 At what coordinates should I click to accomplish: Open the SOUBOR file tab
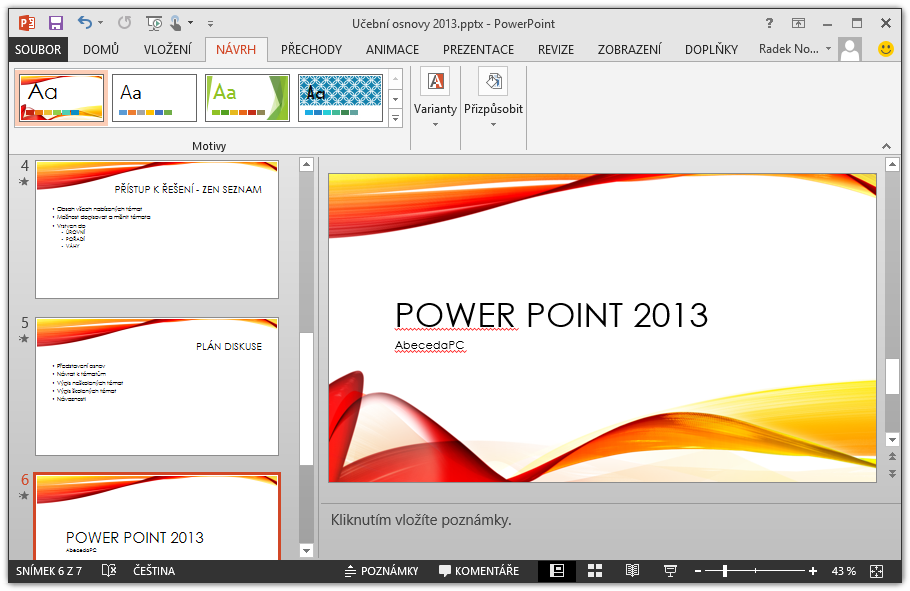pos(38,49)
